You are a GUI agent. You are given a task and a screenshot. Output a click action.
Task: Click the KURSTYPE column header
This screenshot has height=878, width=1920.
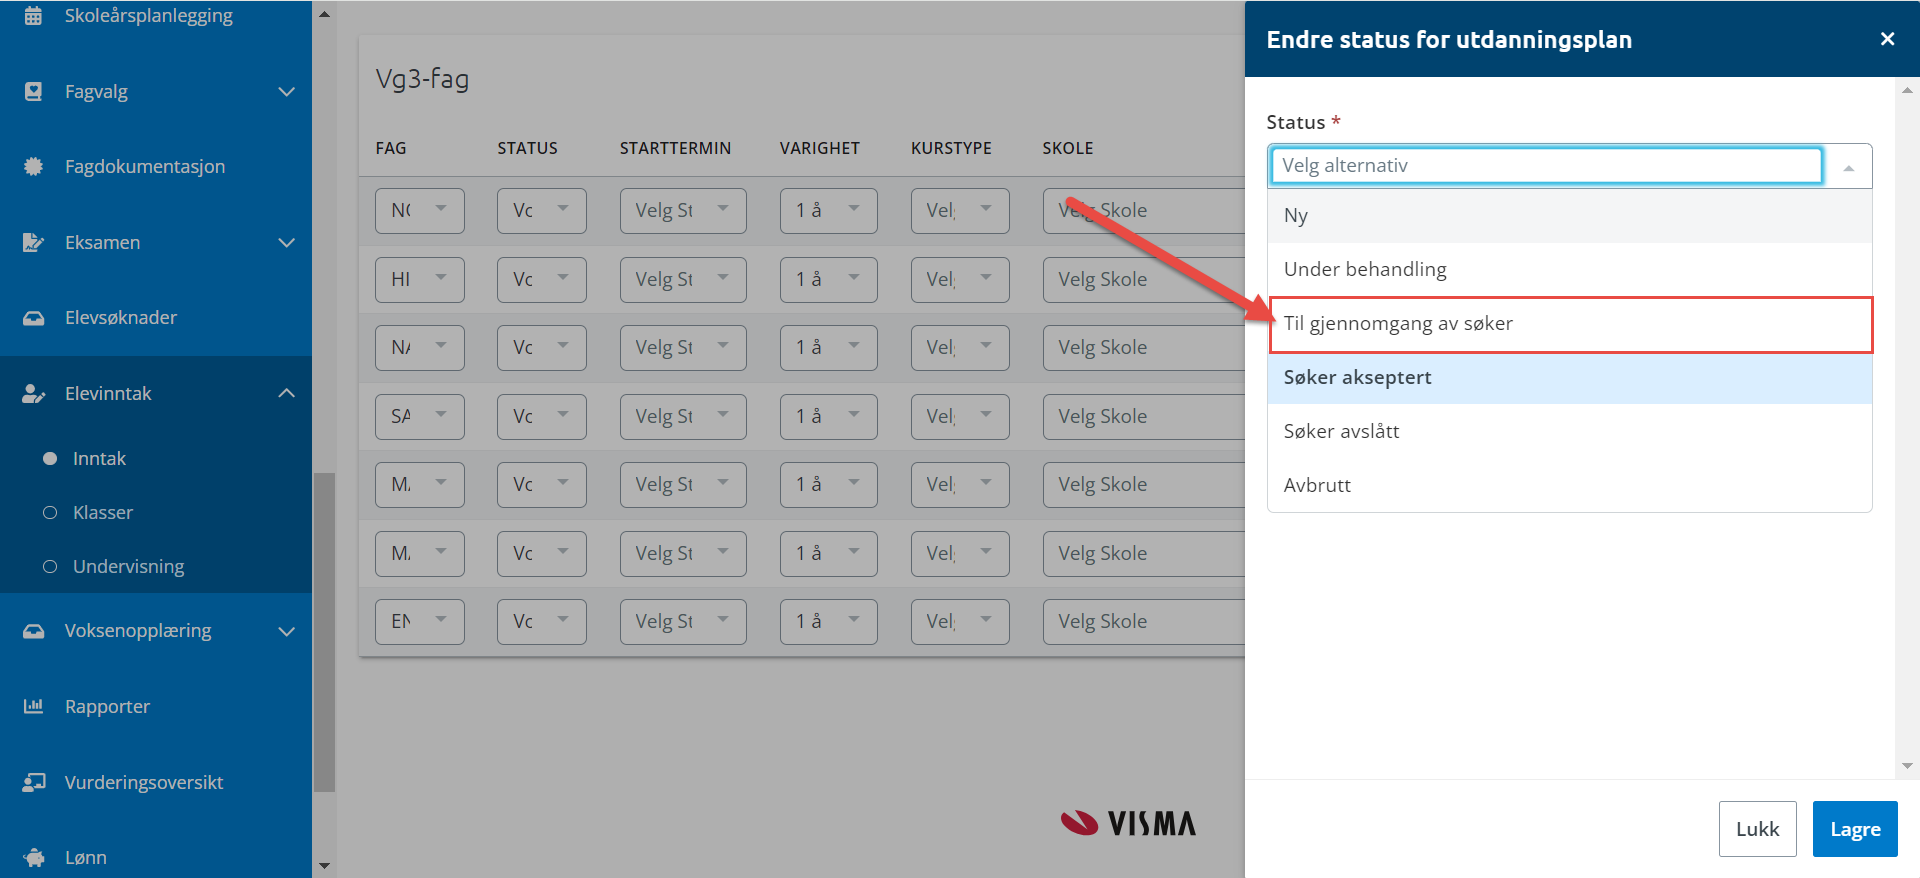point(951,148)
